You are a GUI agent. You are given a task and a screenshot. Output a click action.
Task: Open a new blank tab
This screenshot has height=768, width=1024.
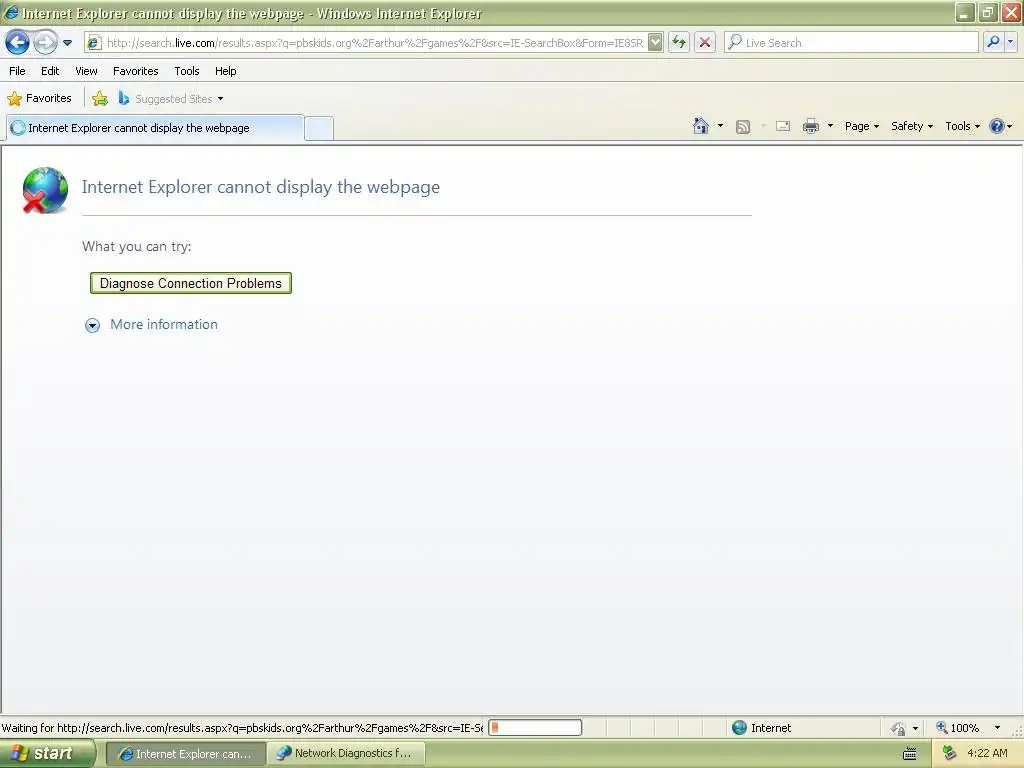(x=319, y=128)
